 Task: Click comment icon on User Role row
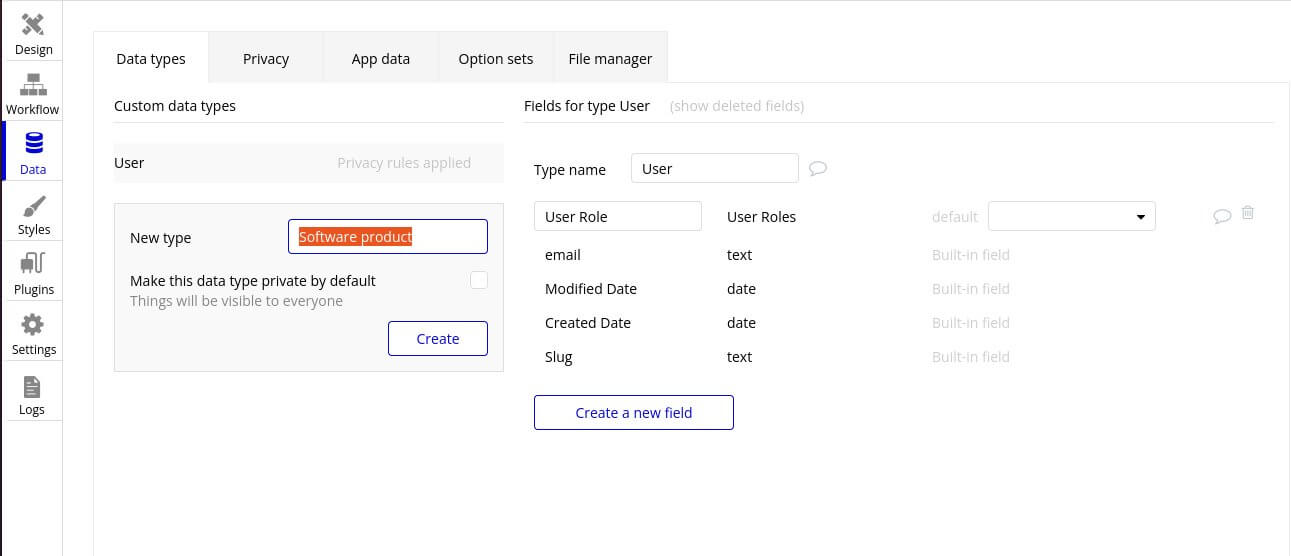[1221, 216]
